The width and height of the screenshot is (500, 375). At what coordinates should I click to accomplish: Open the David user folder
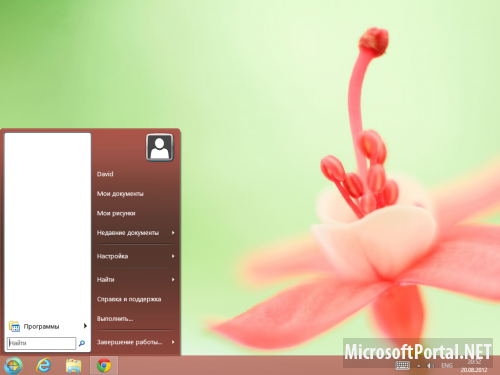coord(105,174)
